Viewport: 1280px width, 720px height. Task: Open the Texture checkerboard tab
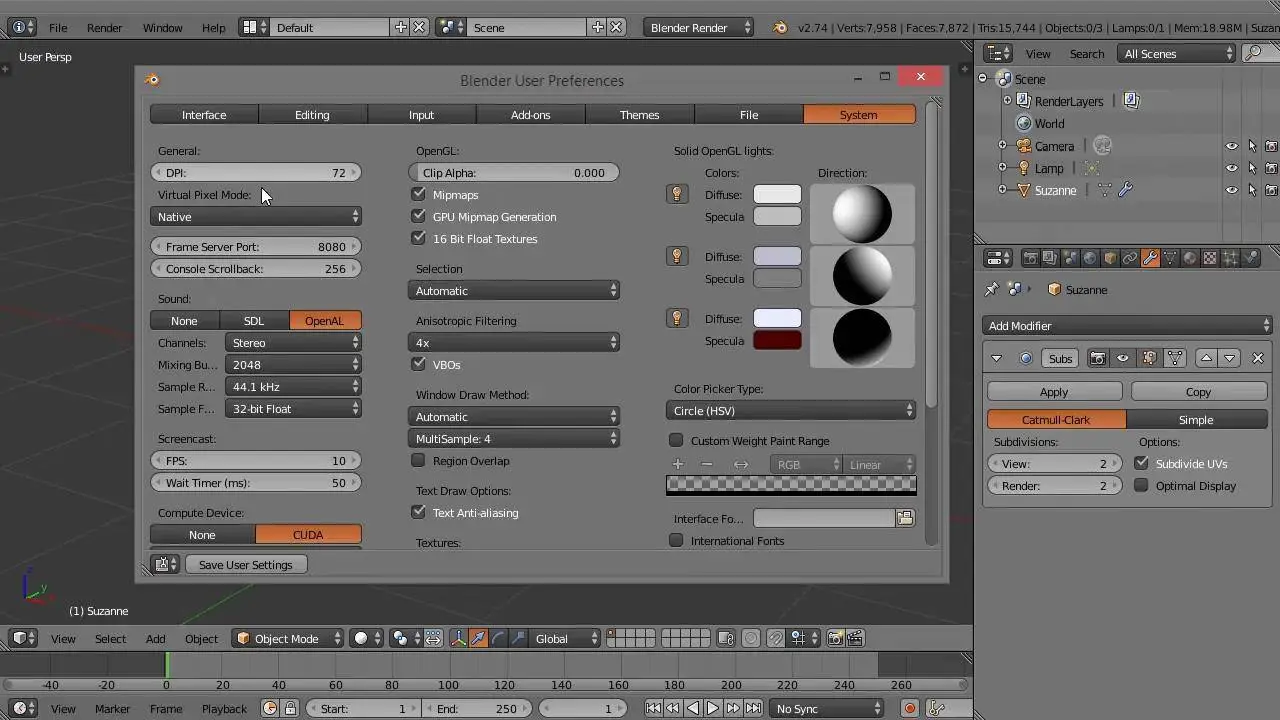pyautogui.click(x=1210, y=258)
